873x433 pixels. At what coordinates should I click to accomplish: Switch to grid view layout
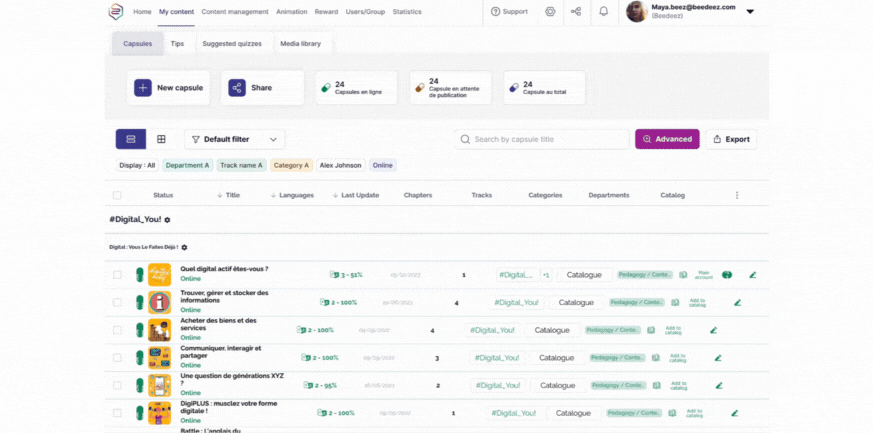[x=161, y=139]
